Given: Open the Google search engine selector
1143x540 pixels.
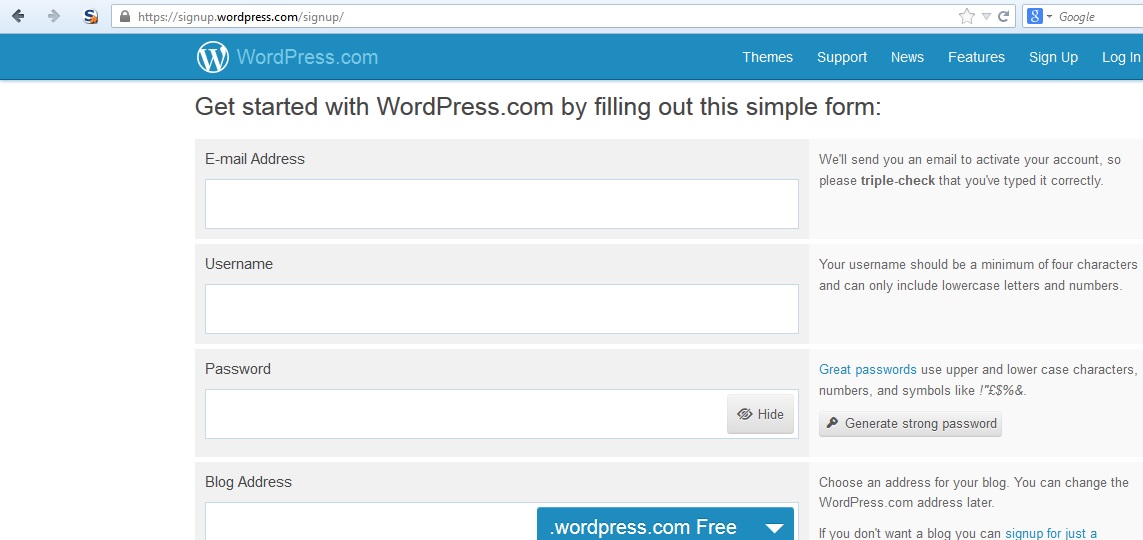Looking at the screenshot, I should click(x=1040, y=16).
